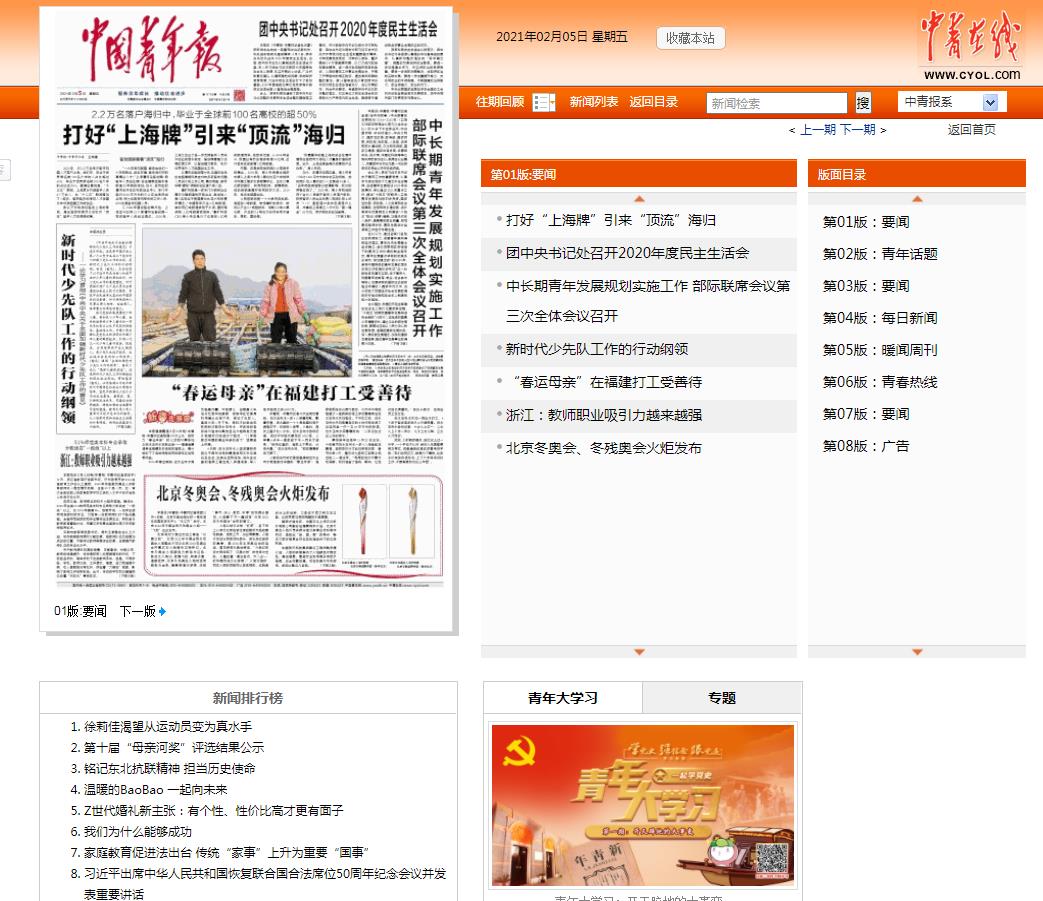Open article 打好"上海牌"引来"顶流"海归

click(x=611, y=220)
